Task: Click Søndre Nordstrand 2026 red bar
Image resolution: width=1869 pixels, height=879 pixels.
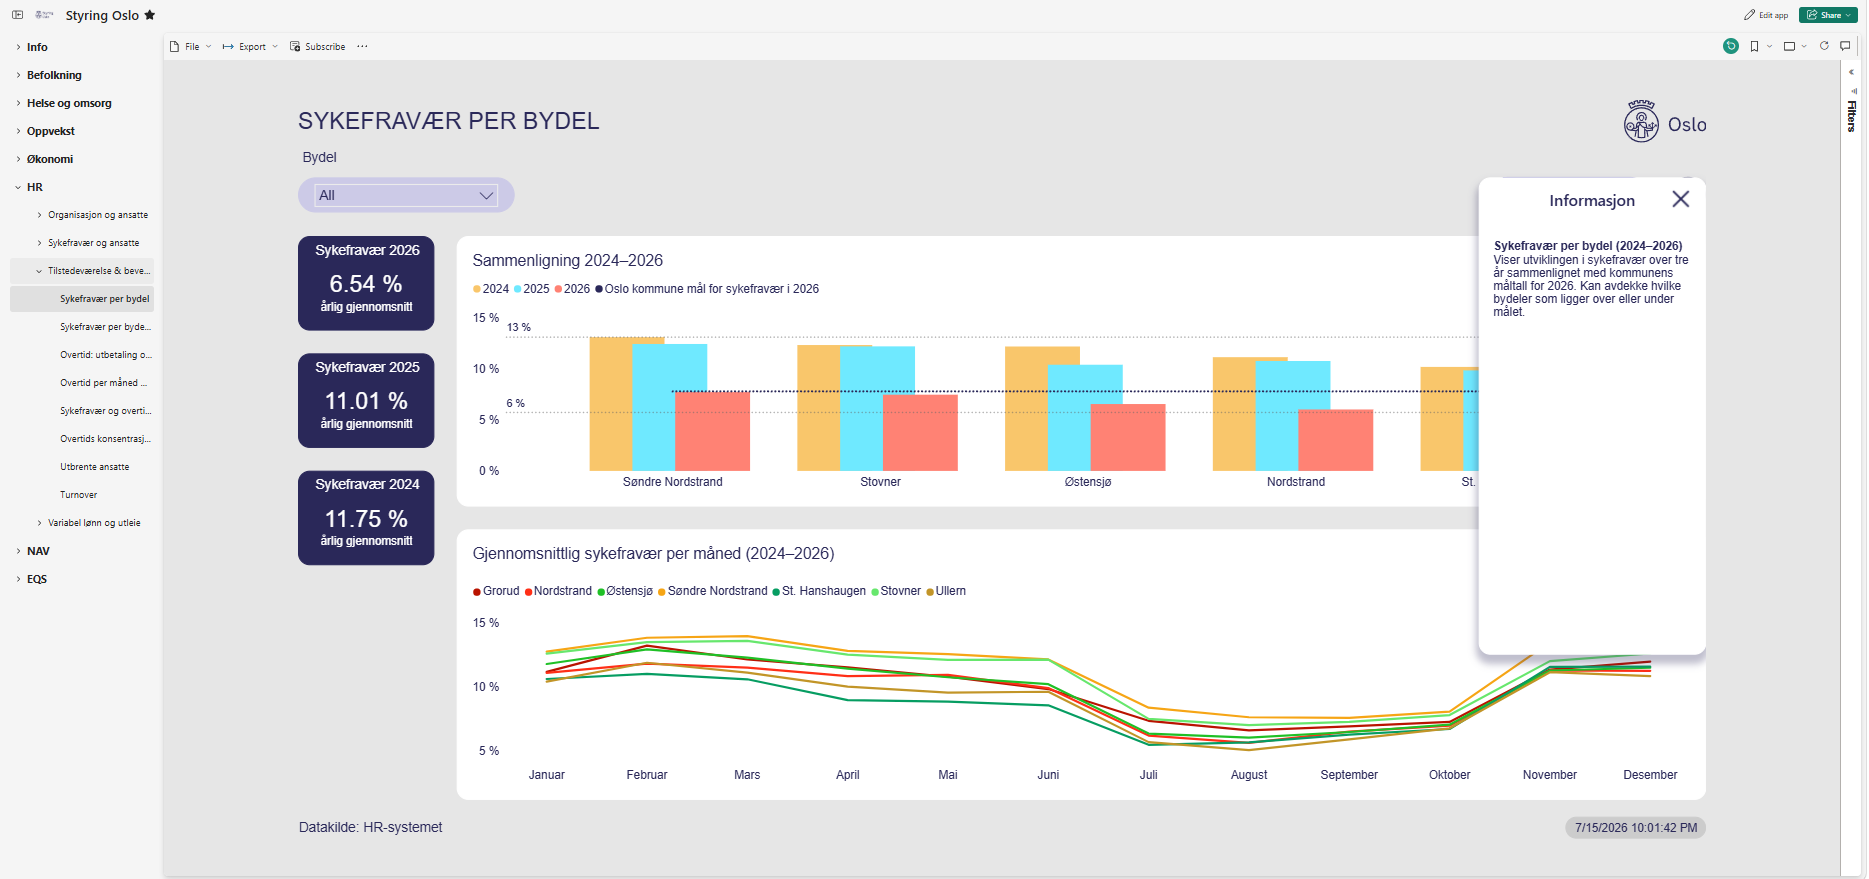Action: click(712, 431)
